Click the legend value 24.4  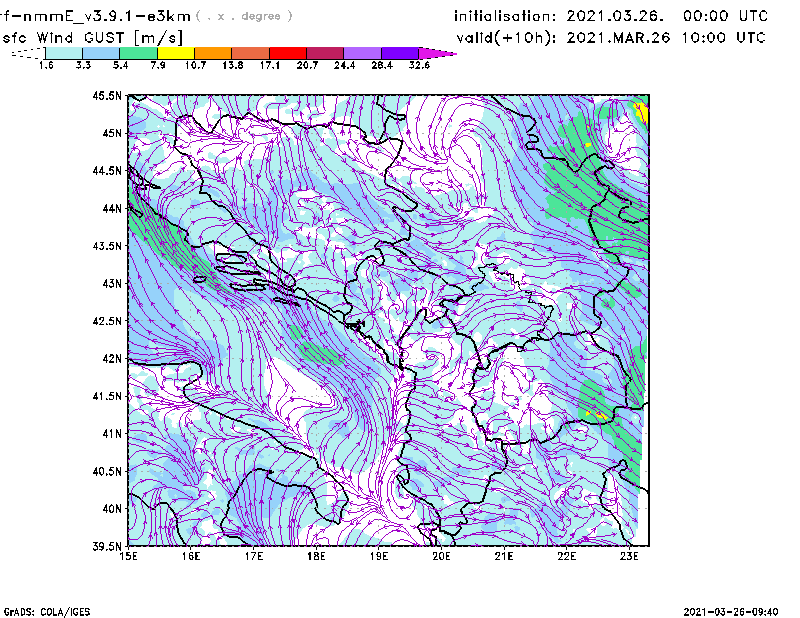click(x=344, y=65)
